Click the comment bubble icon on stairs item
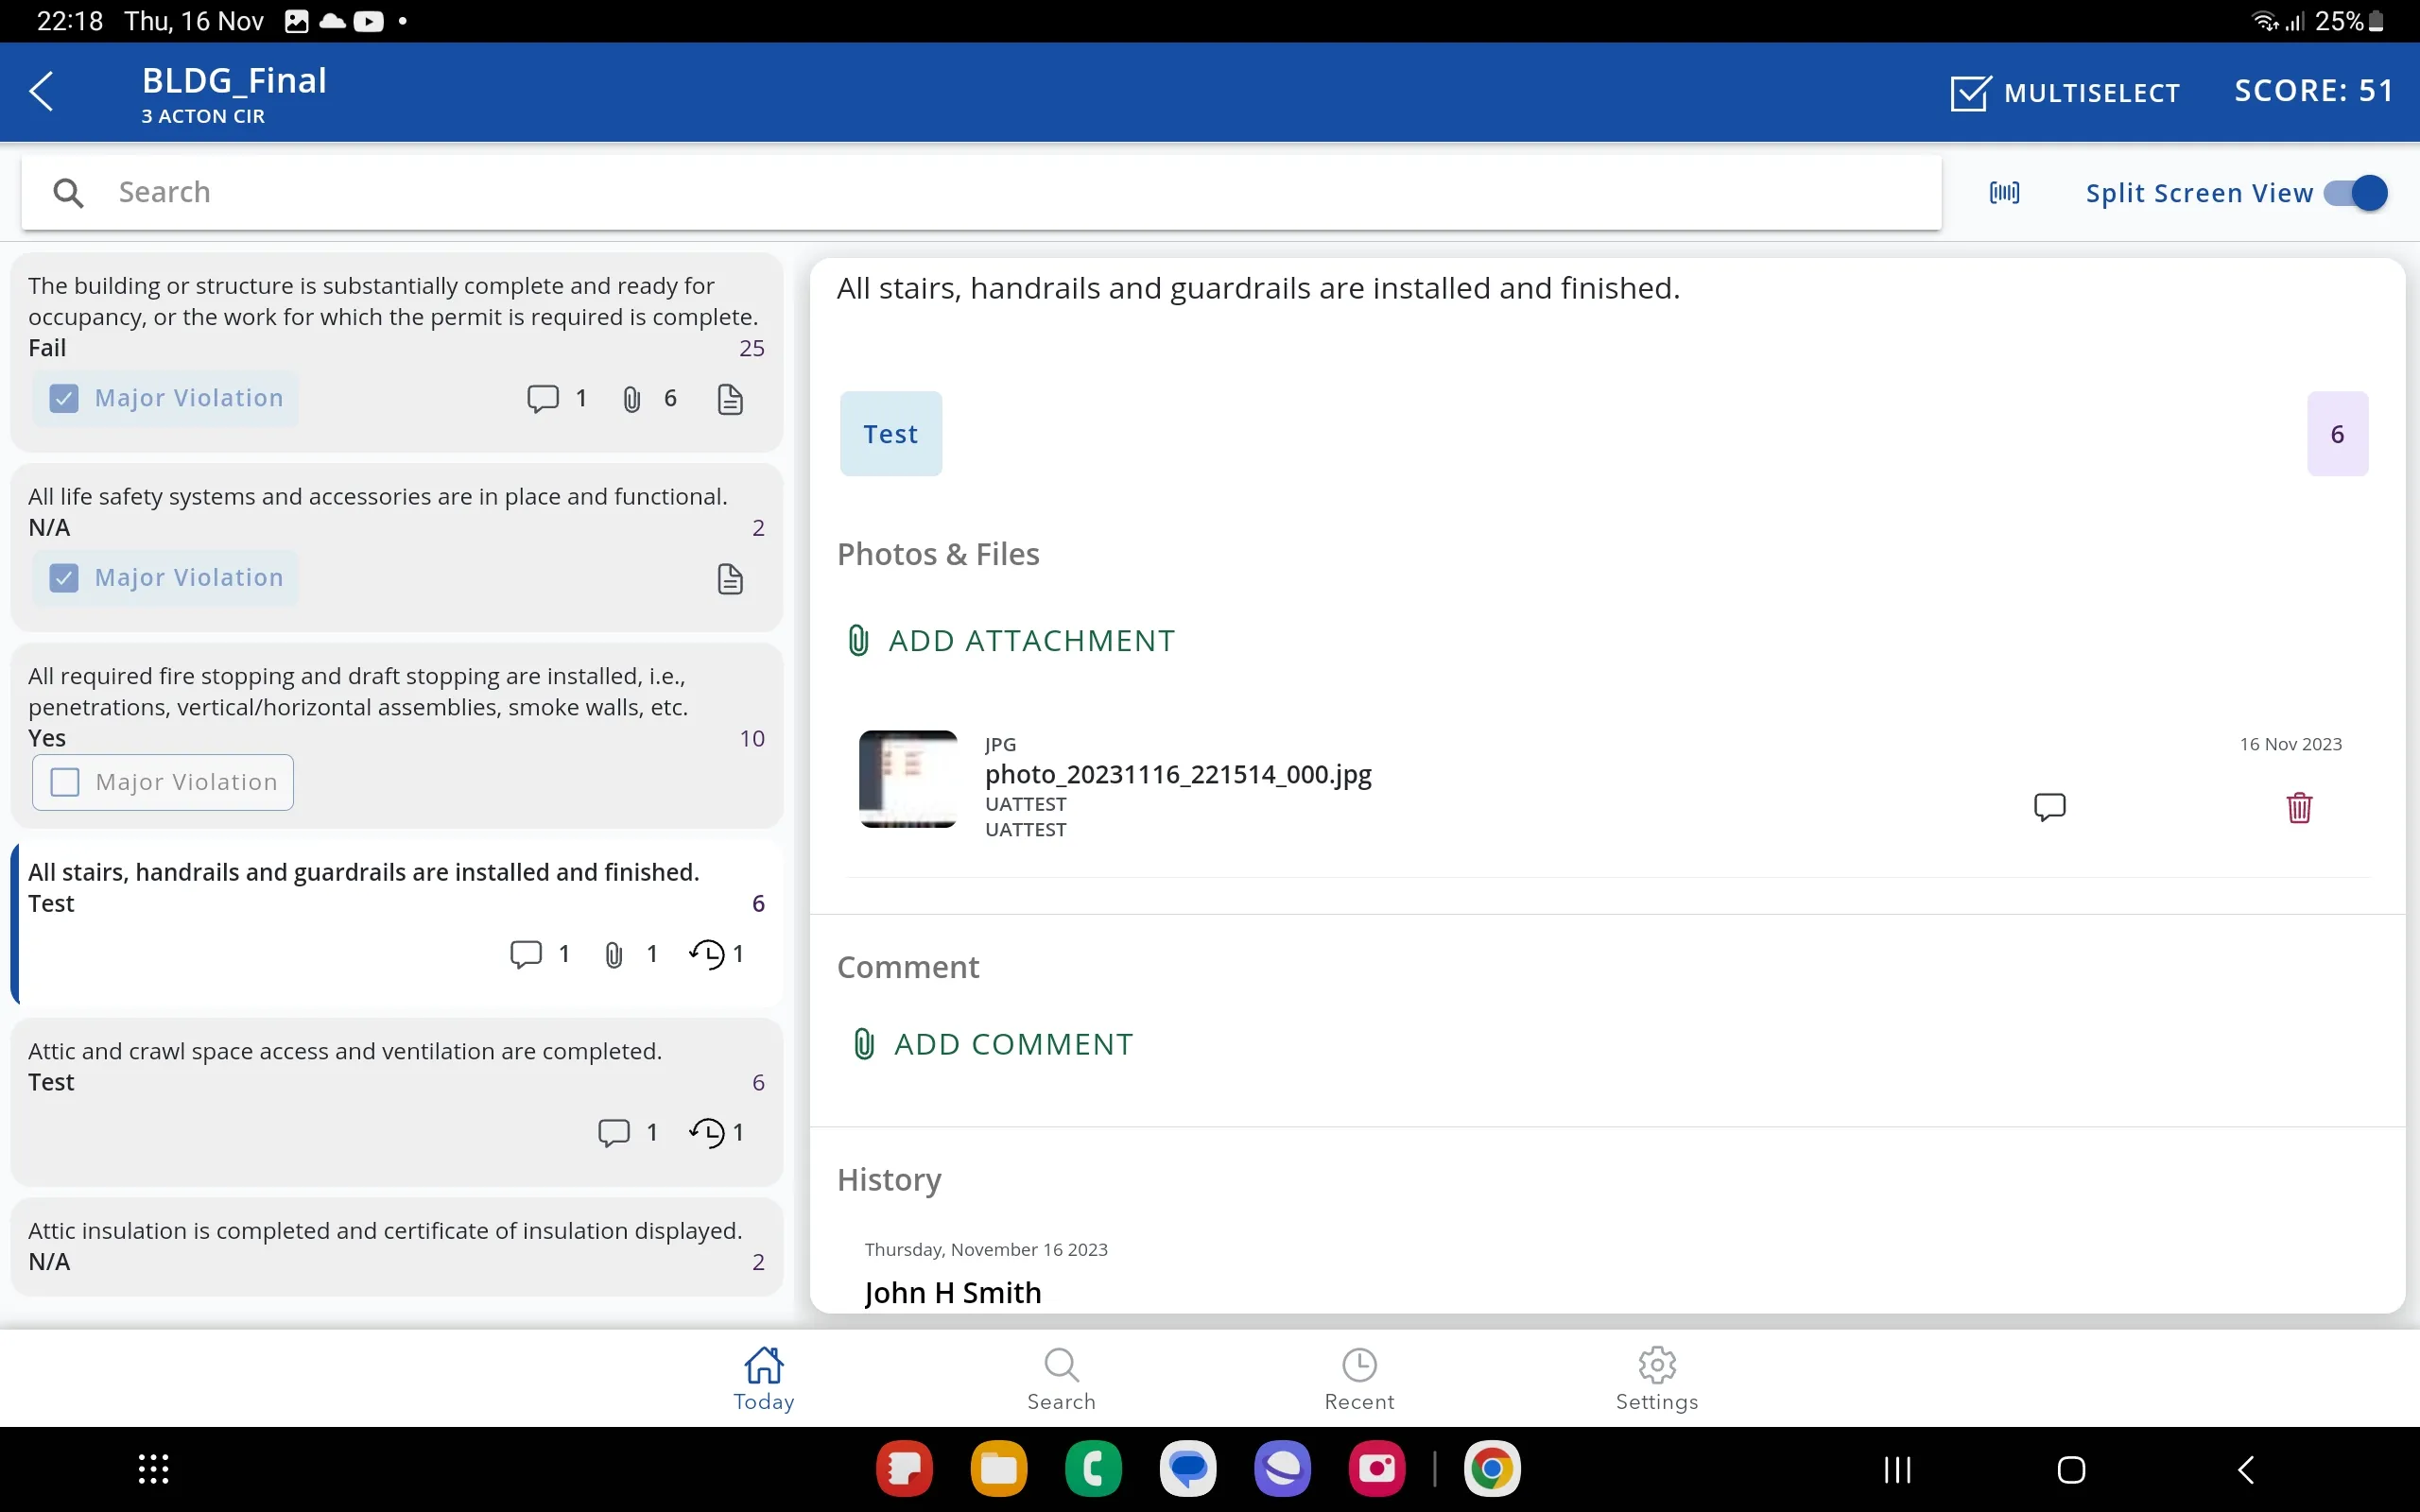Viewport: 2420px width, 1512px height. [x=527, y=953]
